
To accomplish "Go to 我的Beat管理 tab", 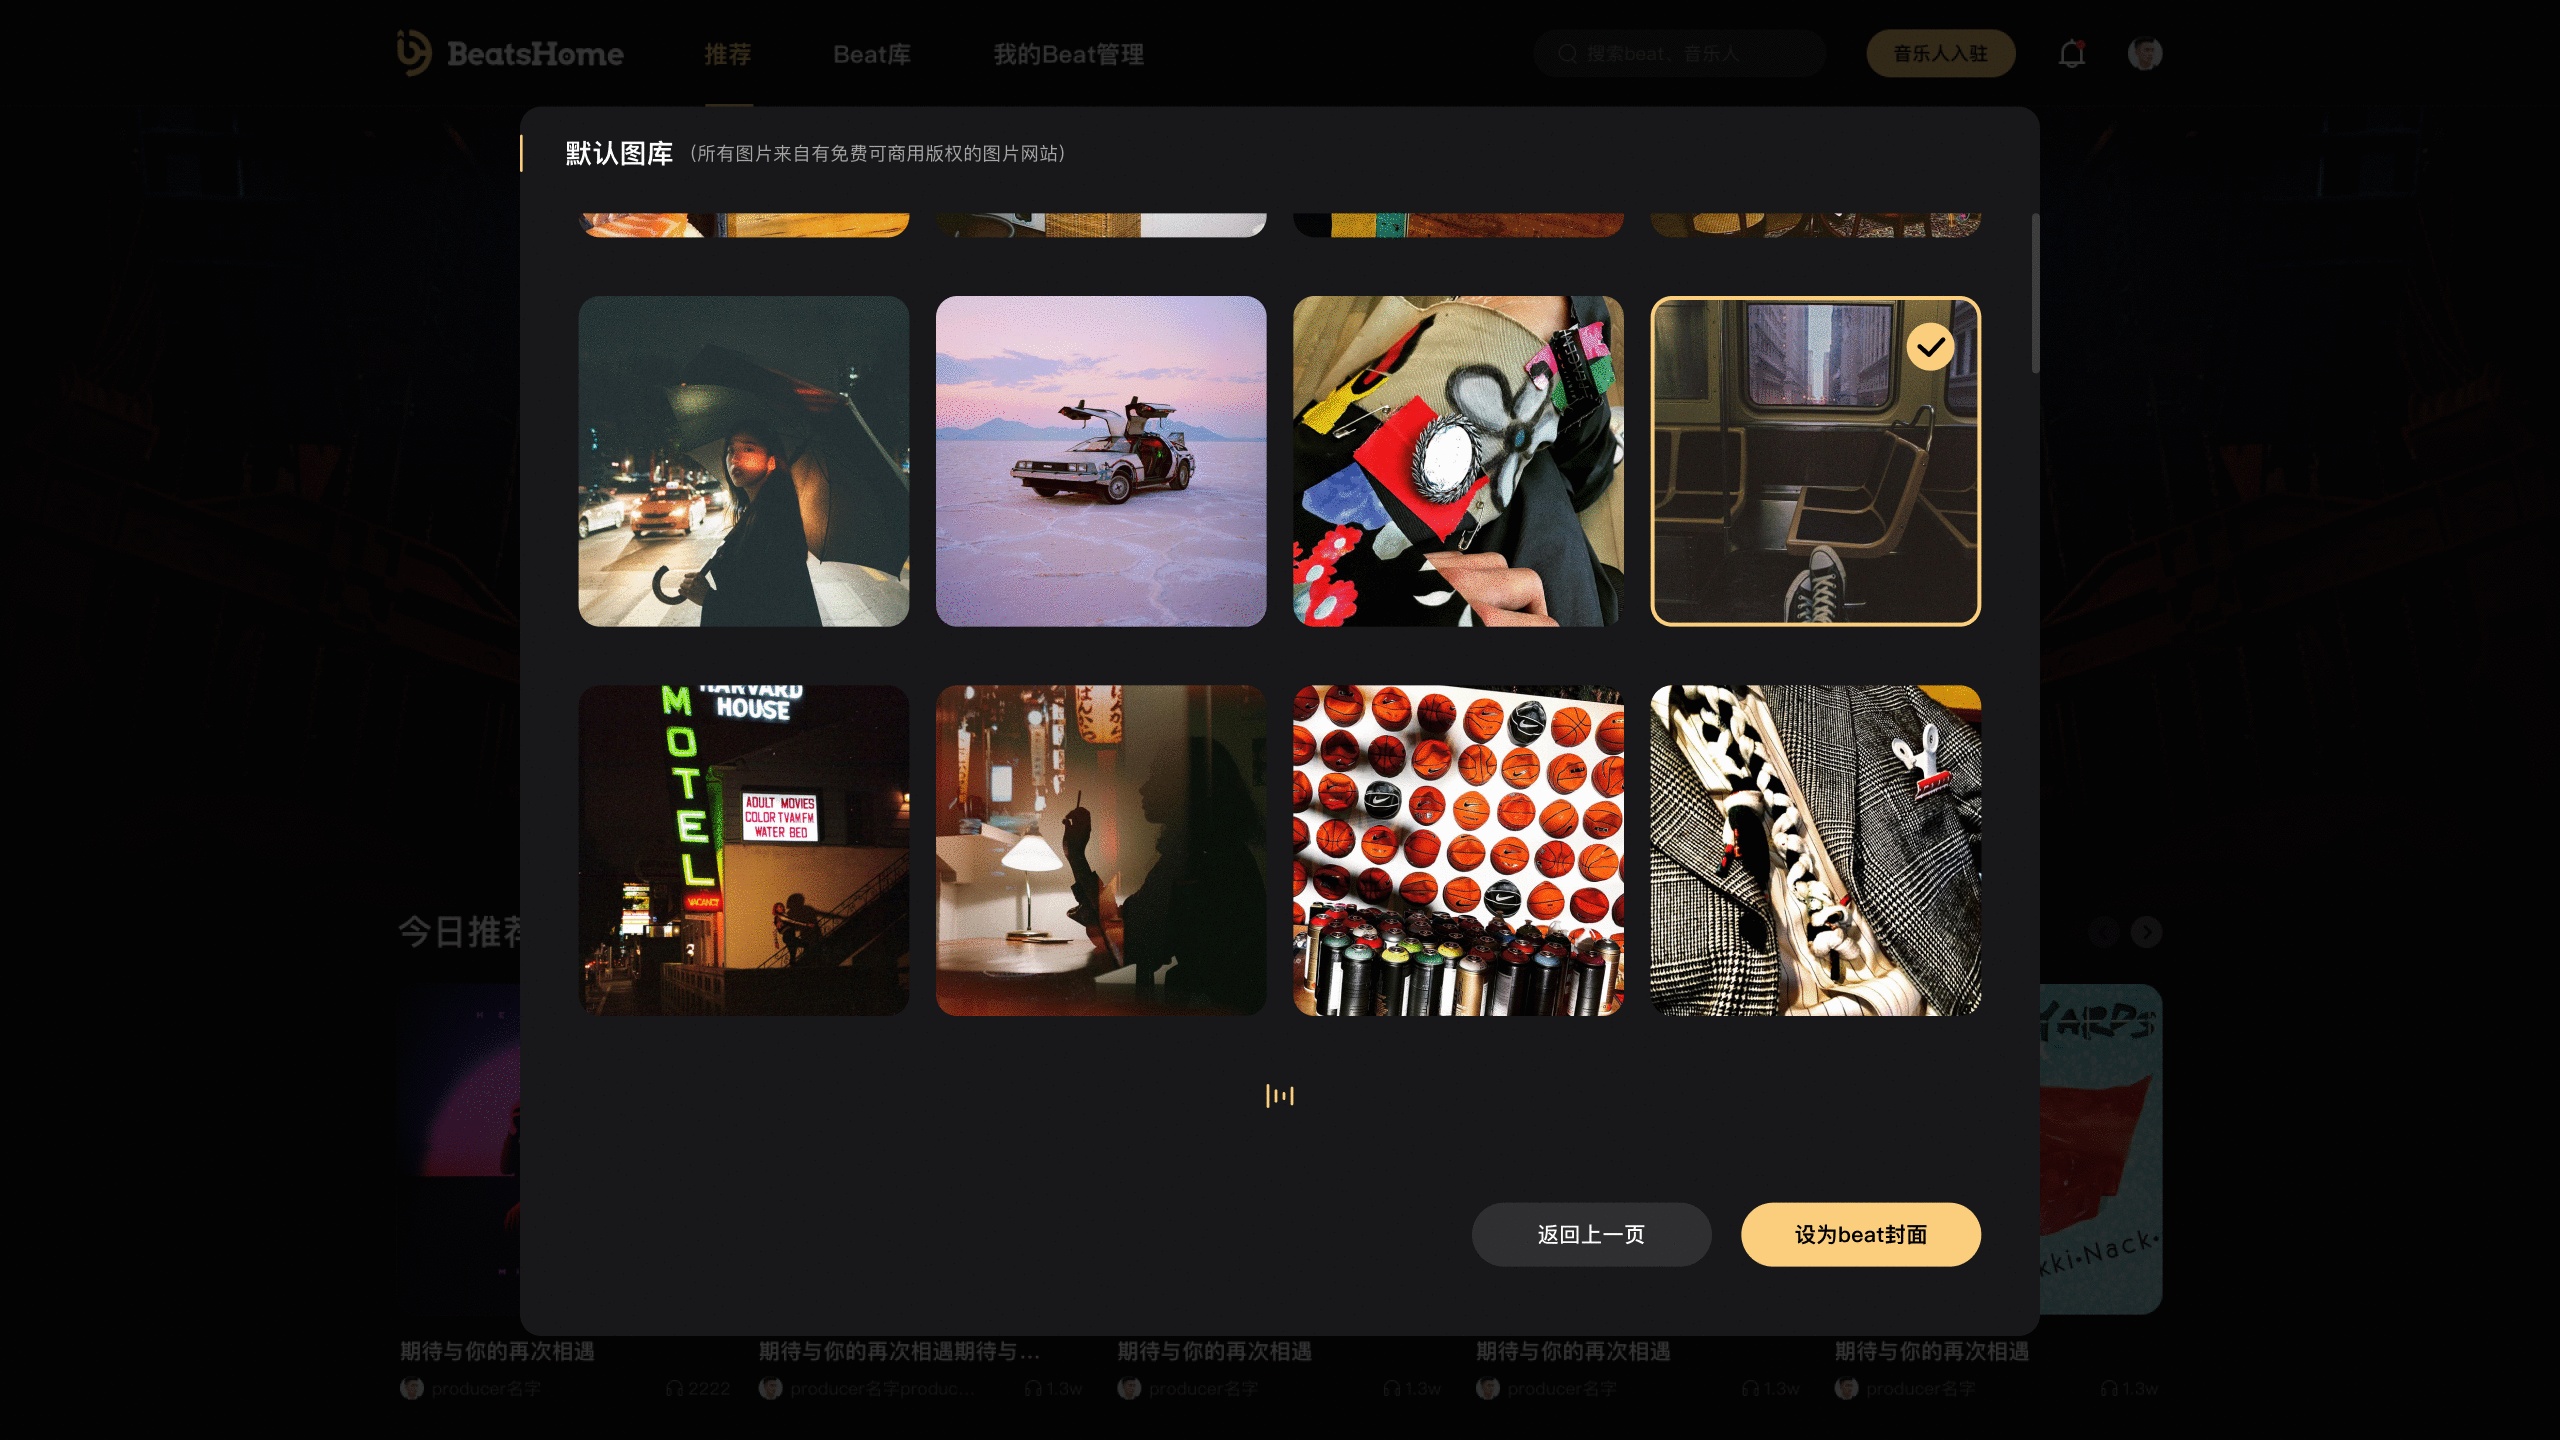I will click(x=1068, y=54).
